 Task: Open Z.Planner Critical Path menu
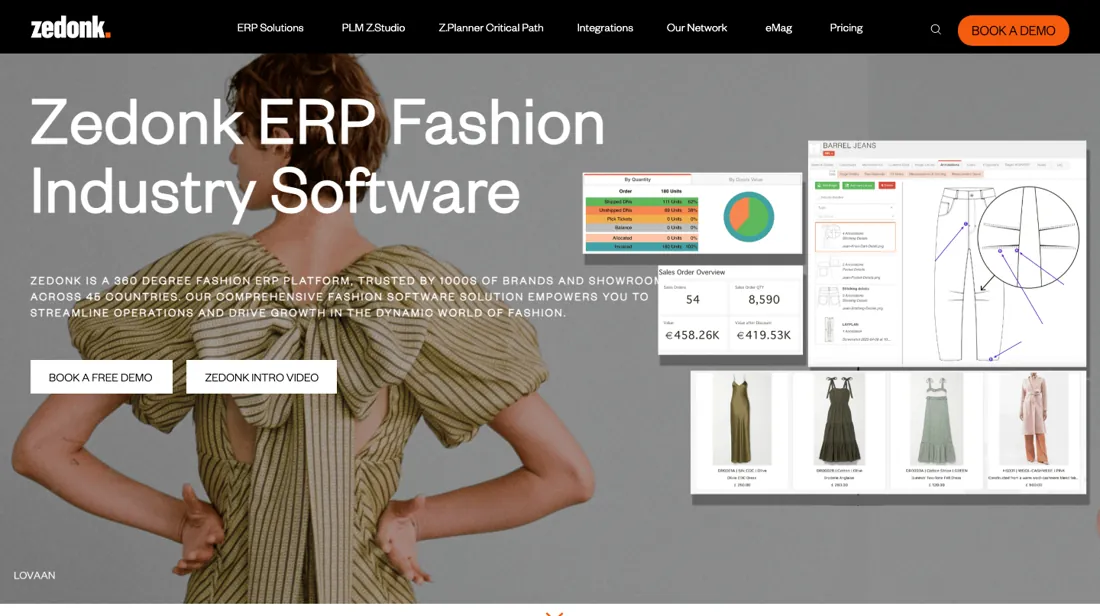(491, 28)
